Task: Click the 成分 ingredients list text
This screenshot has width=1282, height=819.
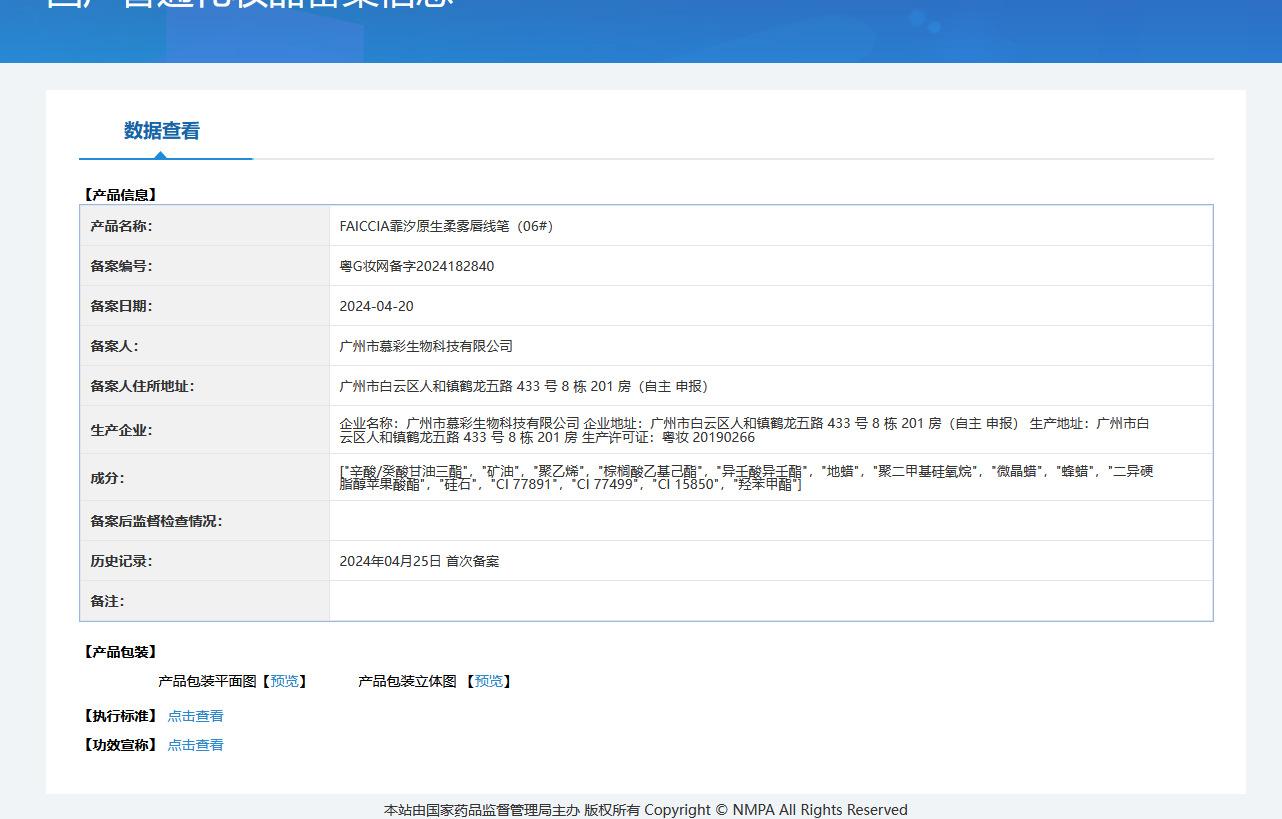Action: coord(746,477)
